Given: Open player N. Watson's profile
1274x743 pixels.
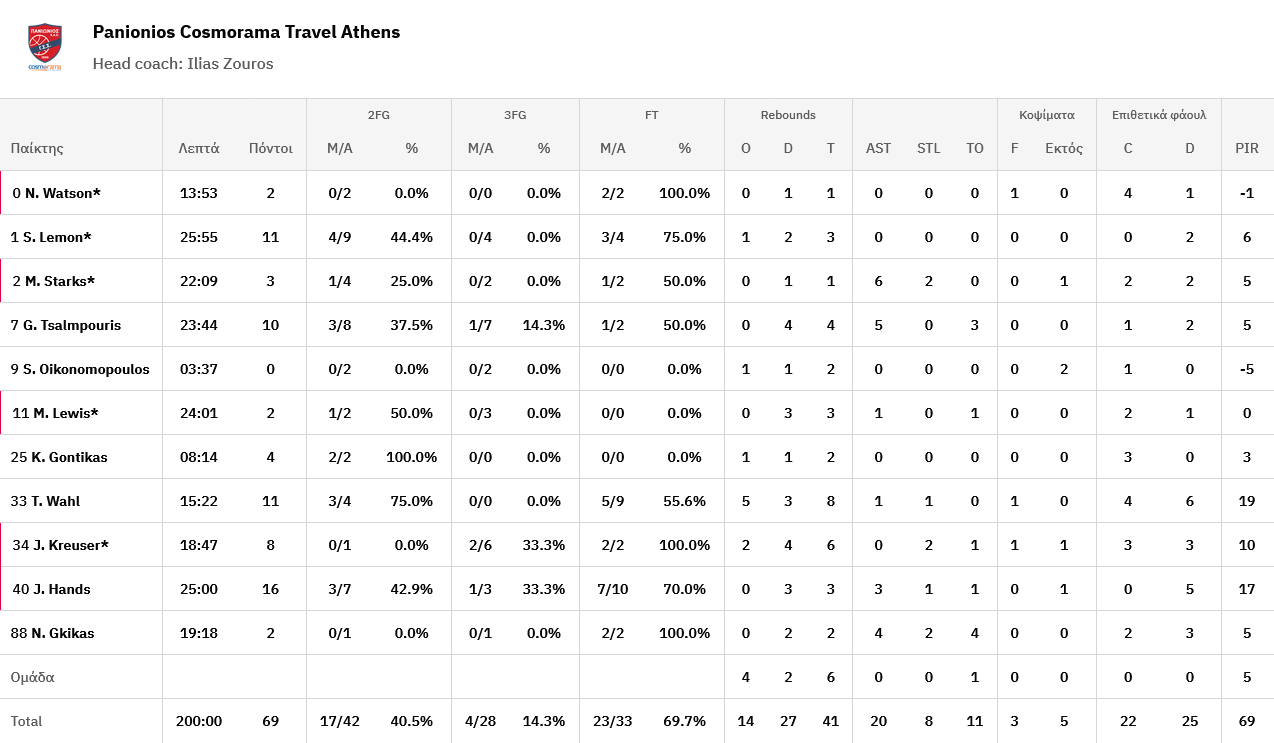Looking at the screenshot, I should [x=62, y=193].
